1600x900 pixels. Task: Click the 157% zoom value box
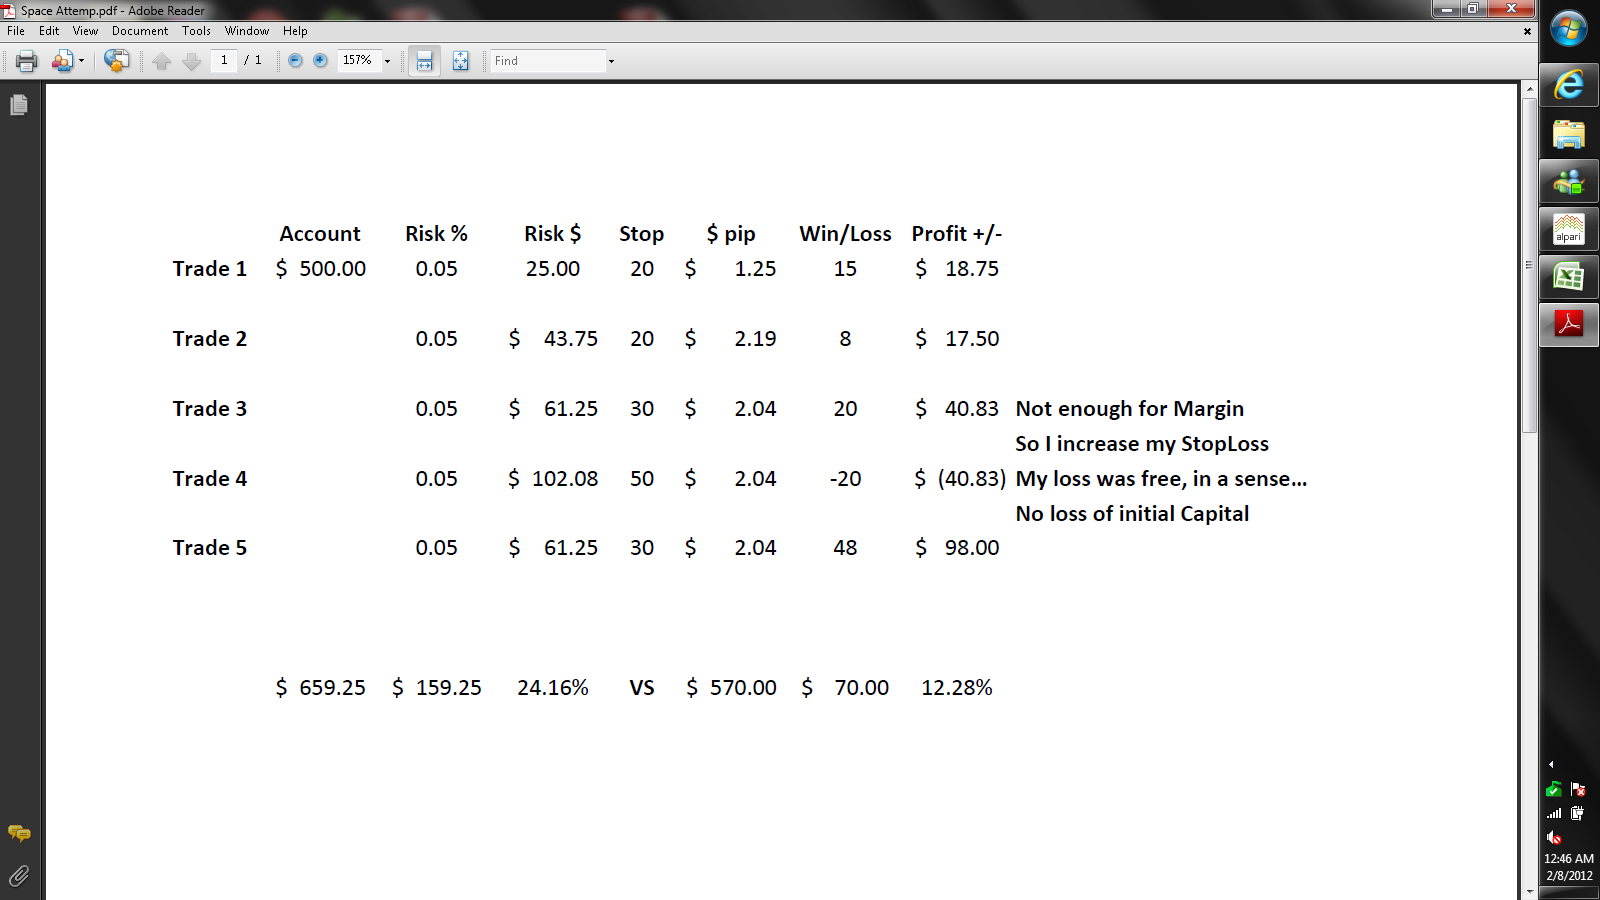[359, 60]
